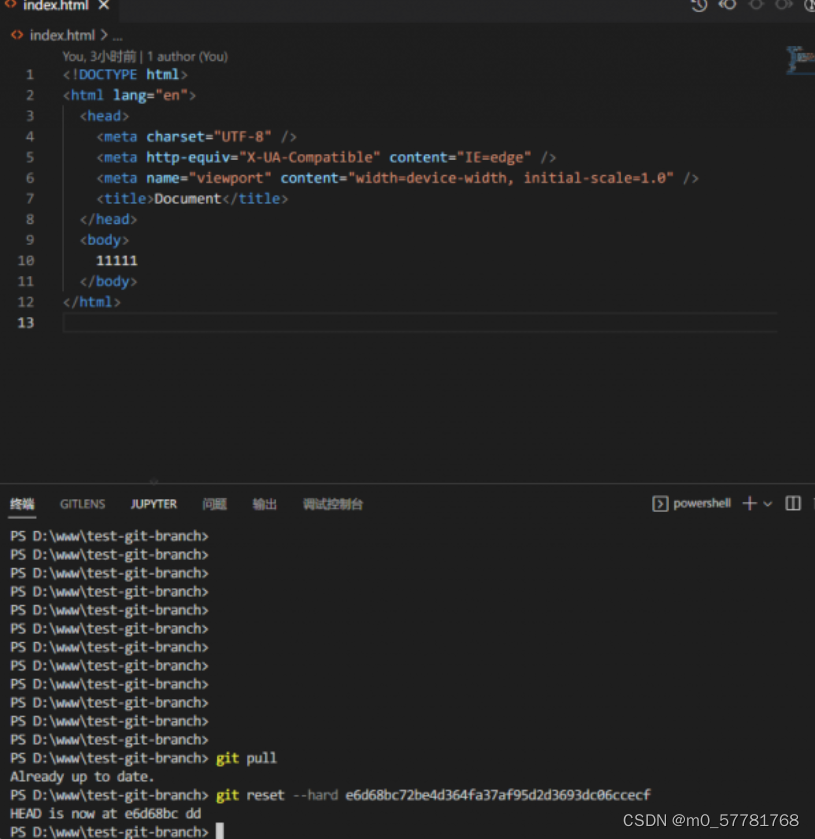Viewport: 815px width, 839px height.
Task: Toggle panel layout with the split icon
Action: 792,503
